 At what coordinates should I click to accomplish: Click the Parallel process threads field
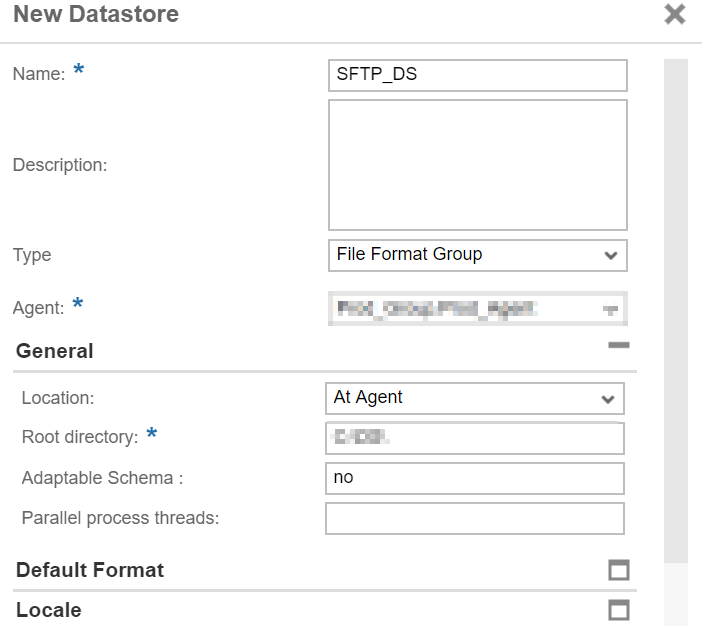click(474, 518)
